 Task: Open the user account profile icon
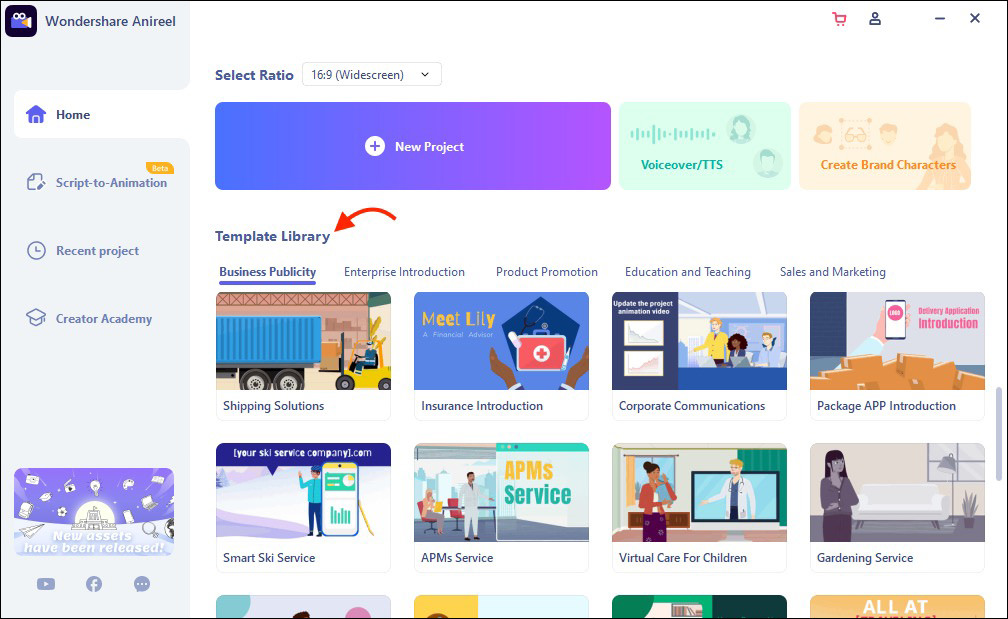point(875,19)
